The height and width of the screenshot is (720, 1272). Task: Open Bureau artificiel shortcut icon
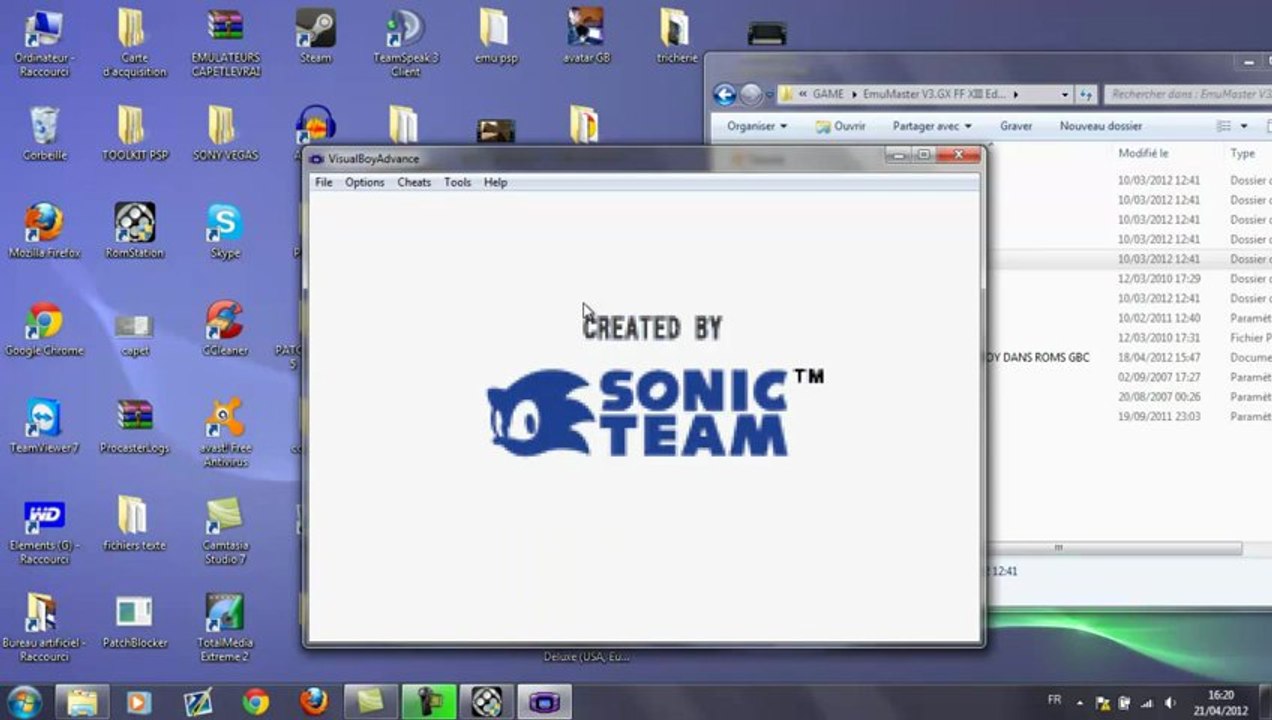[44, 628]
